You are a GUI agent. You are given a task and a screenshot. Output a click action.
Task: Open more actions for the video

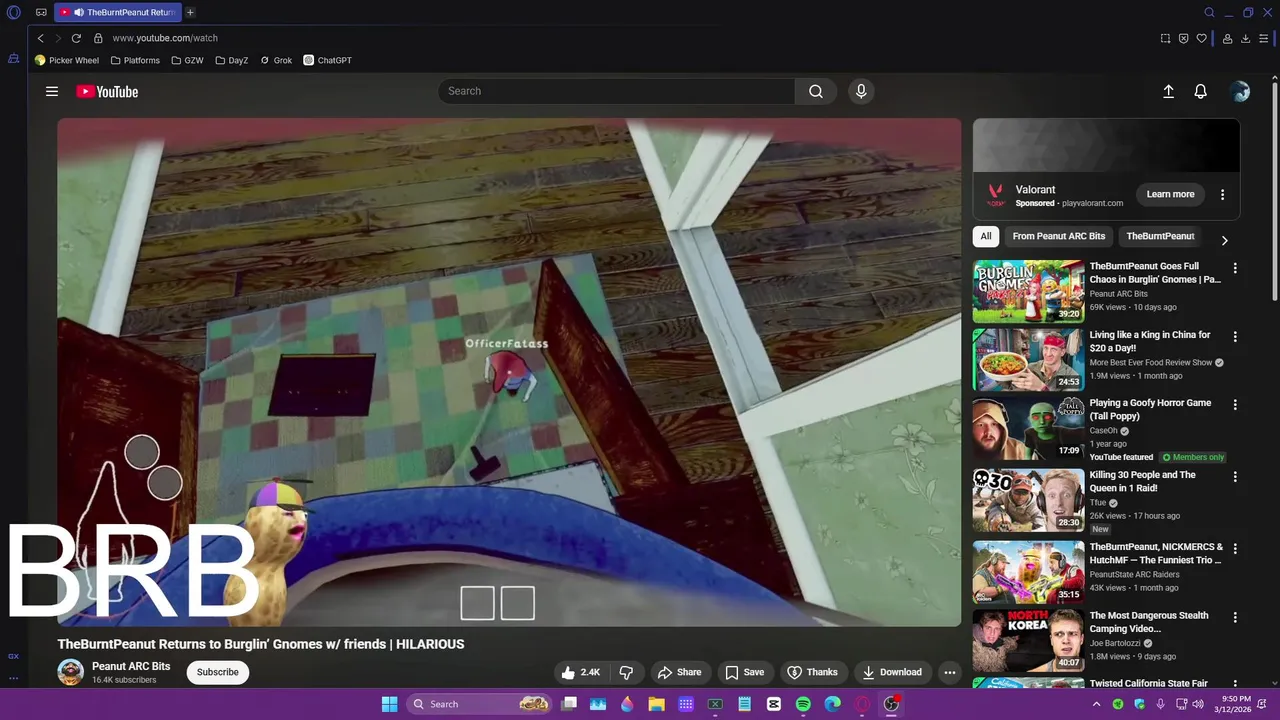click(x=950, y=672)
